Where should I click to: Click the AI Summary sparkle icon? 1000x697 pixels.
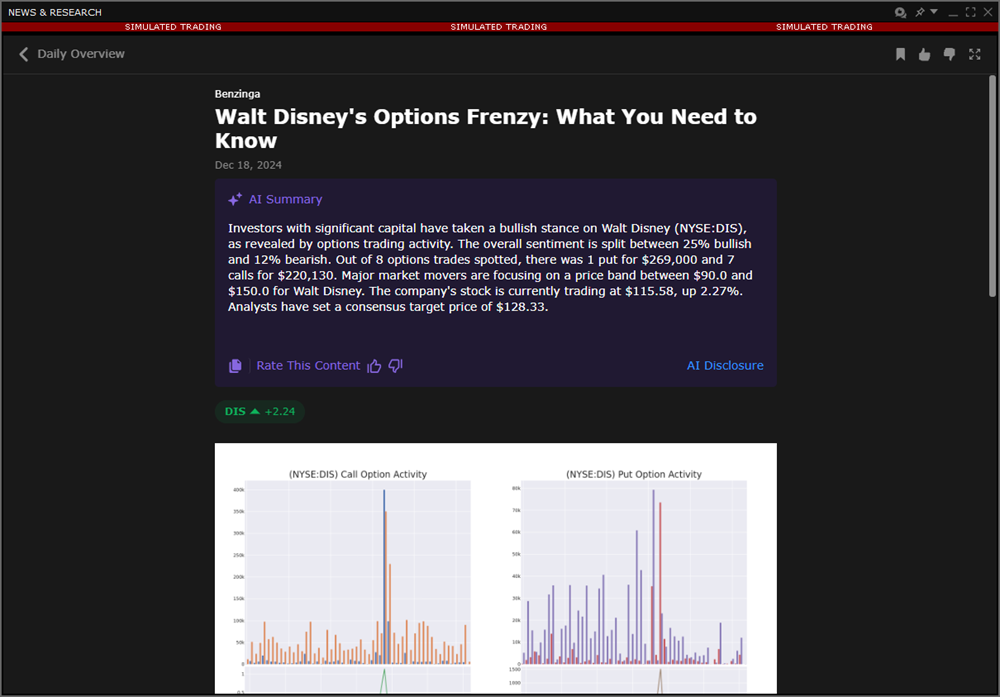[x=235, y=200]
